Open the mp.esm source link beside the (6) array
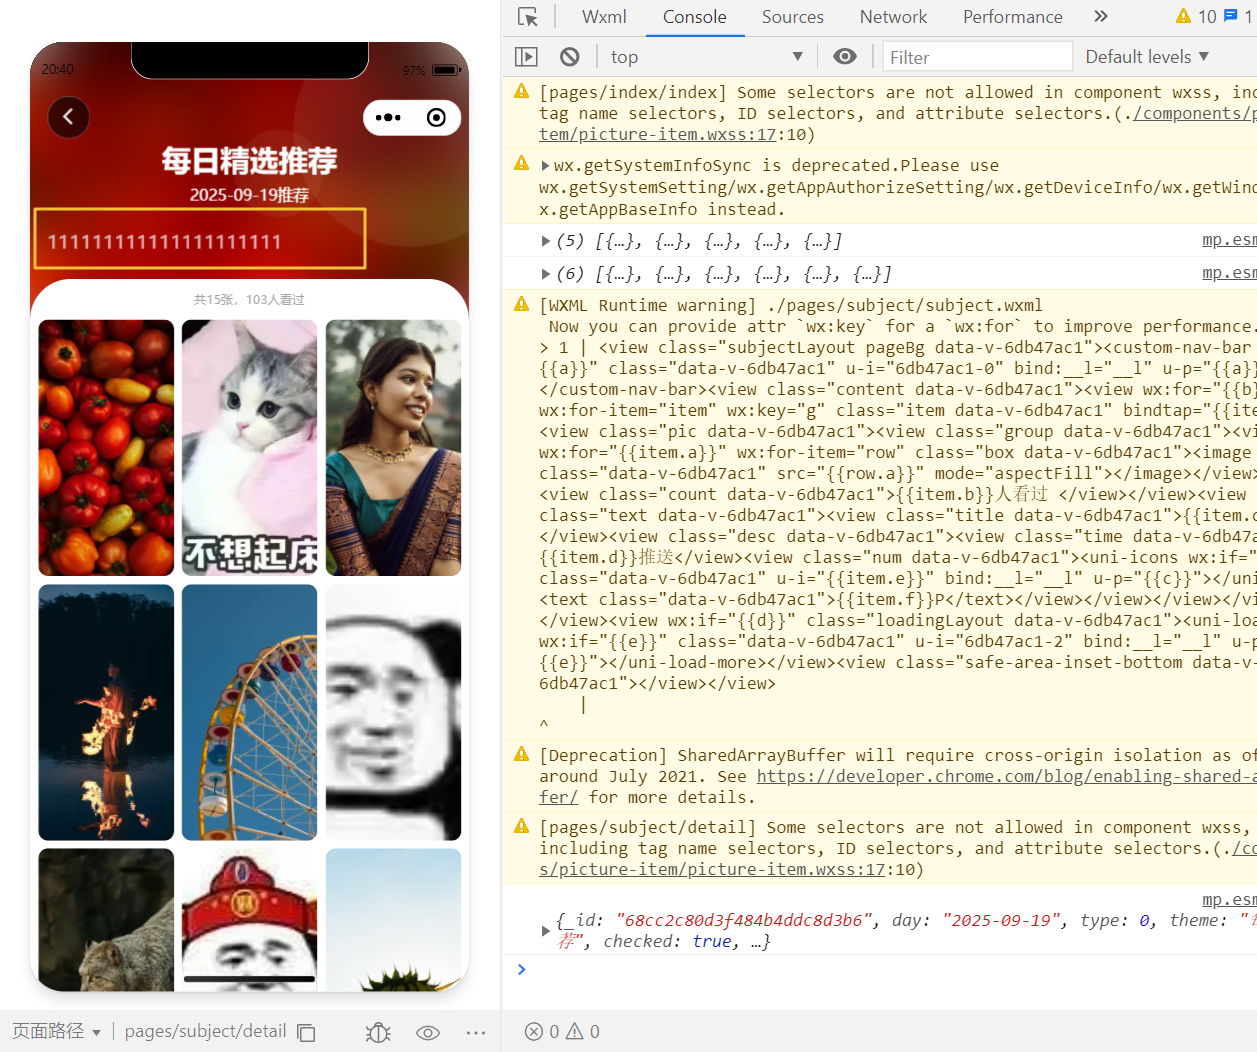This screenshot has height=1052, width=1257. click(x=1229, y=273)
